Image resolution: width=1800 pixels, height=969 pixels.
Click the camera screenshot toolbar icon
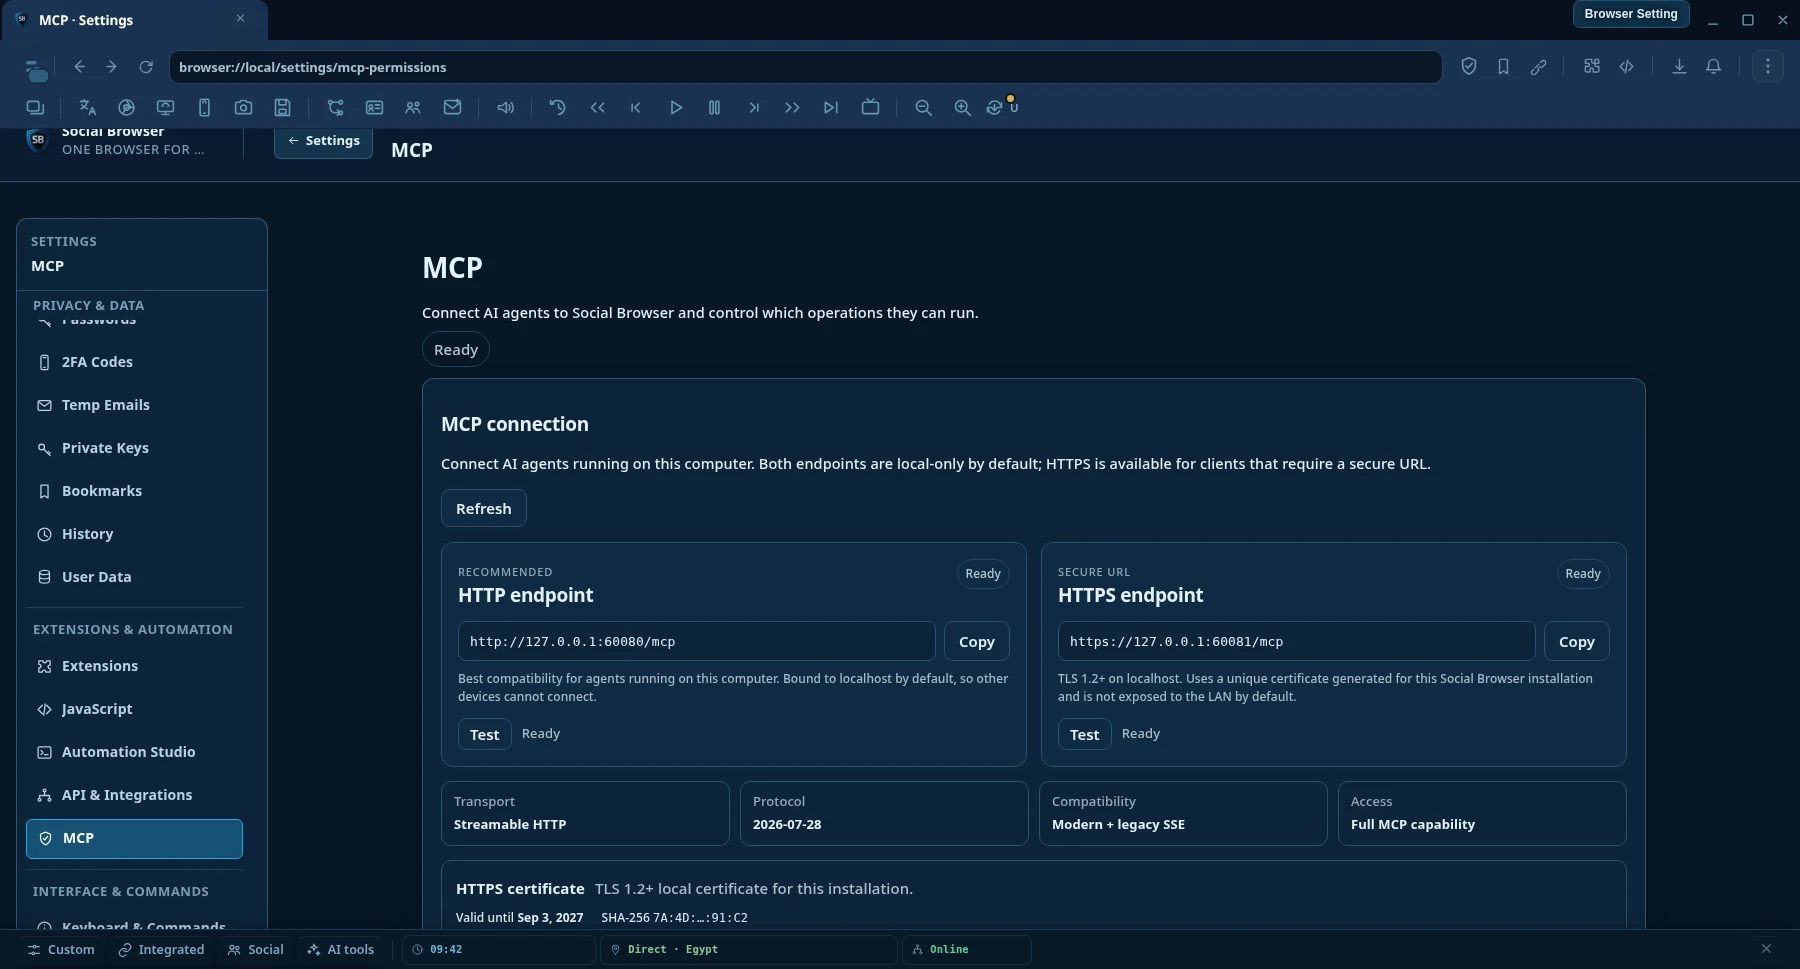243,107
